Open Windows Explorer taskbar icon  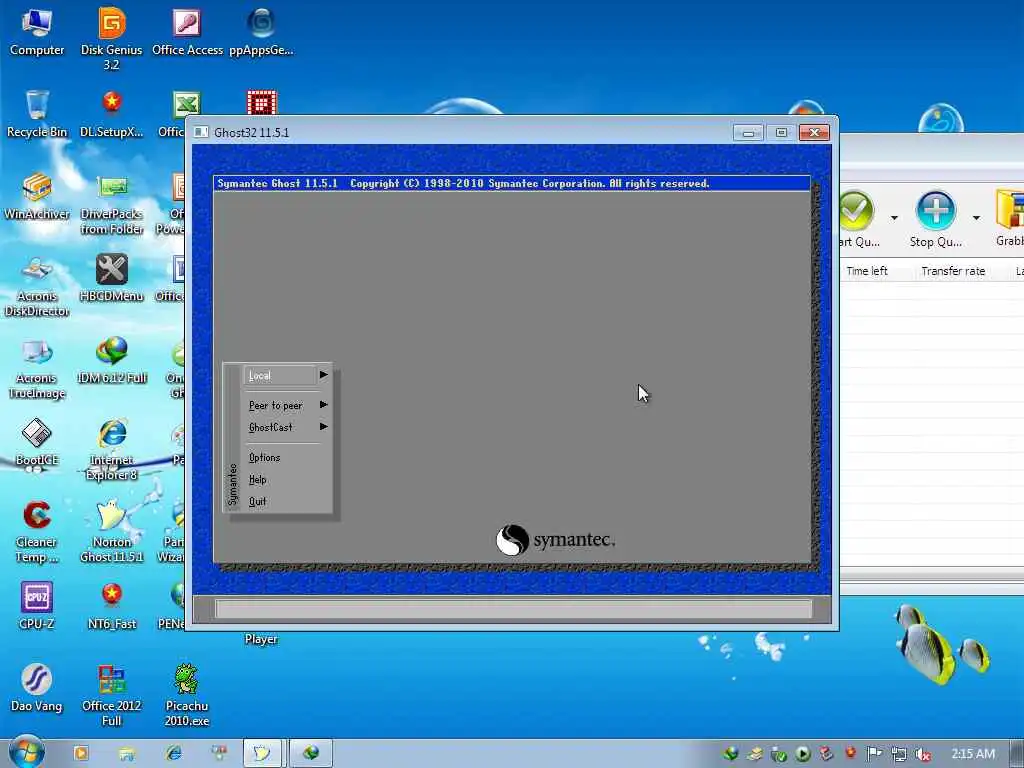coord(127,753)
